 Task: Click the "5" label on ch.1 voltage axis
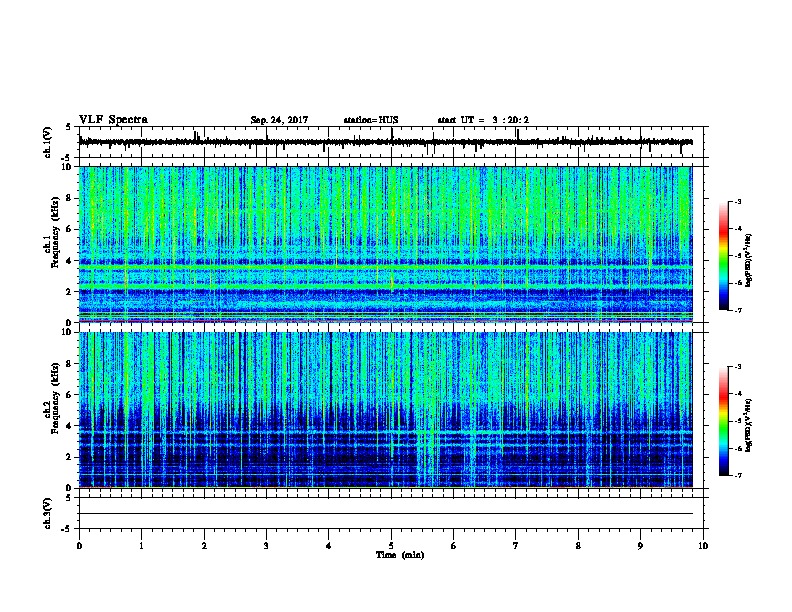point(69,127)
